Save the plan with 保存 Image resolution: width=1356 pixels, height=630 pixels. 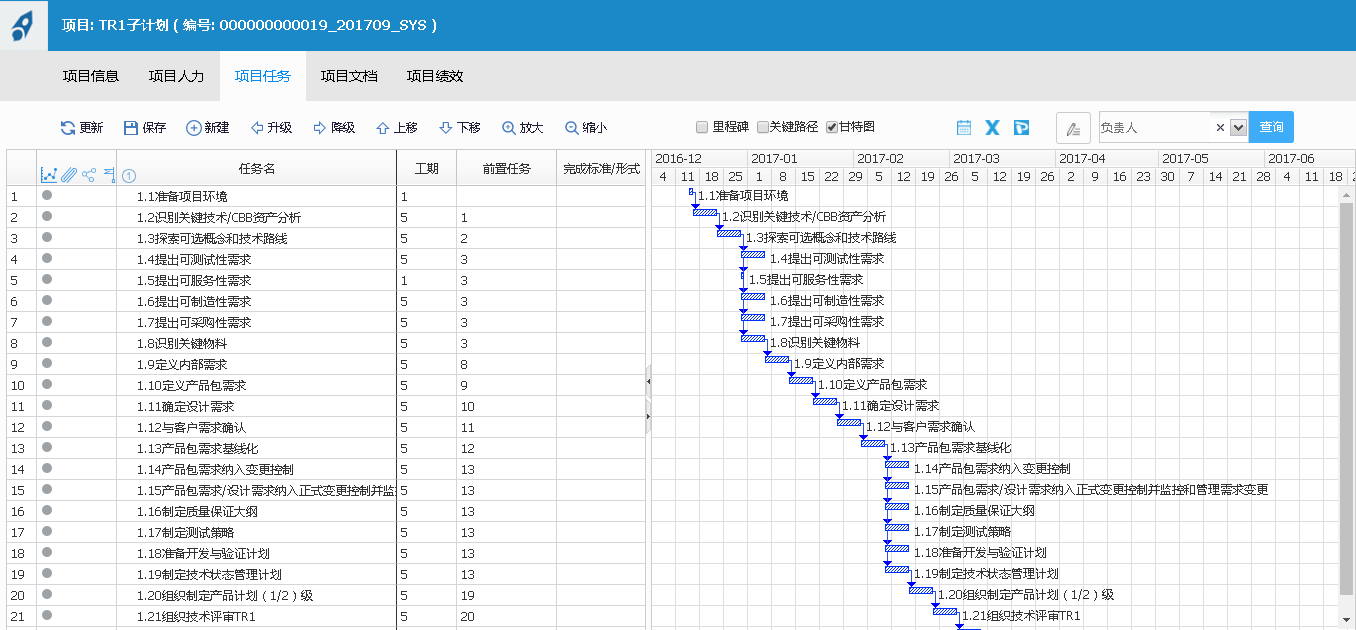pos(131,128)
